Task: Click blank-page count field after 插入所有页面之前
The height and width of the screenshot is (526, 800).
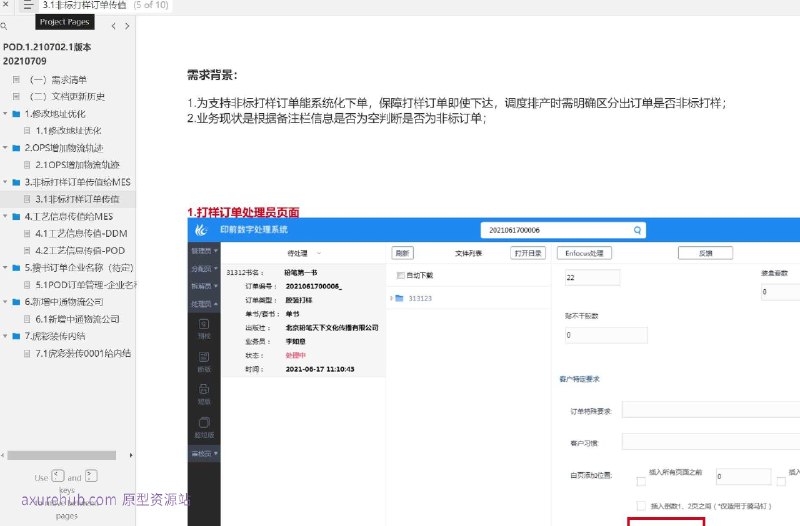Action: pos(743,477)
